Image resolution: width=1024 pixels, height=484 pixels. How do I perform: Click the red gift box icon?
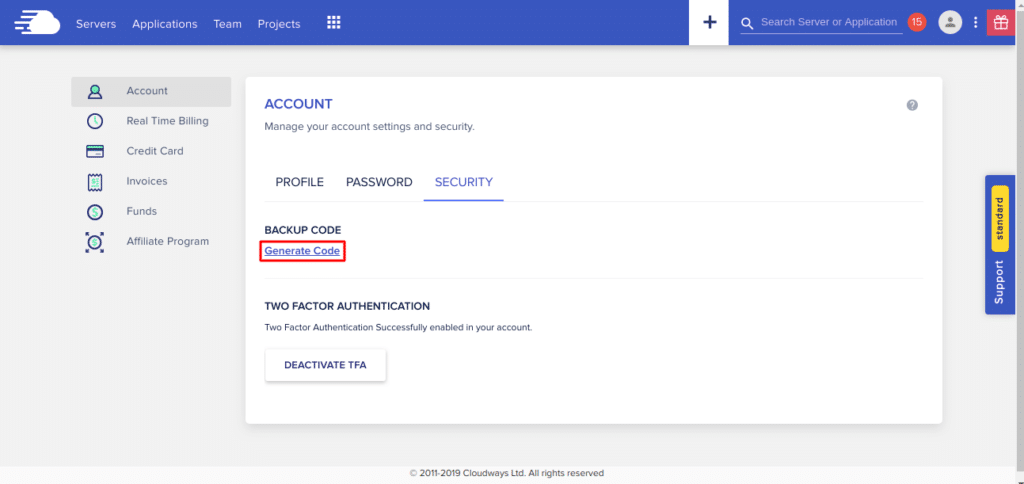(1000, 22)
